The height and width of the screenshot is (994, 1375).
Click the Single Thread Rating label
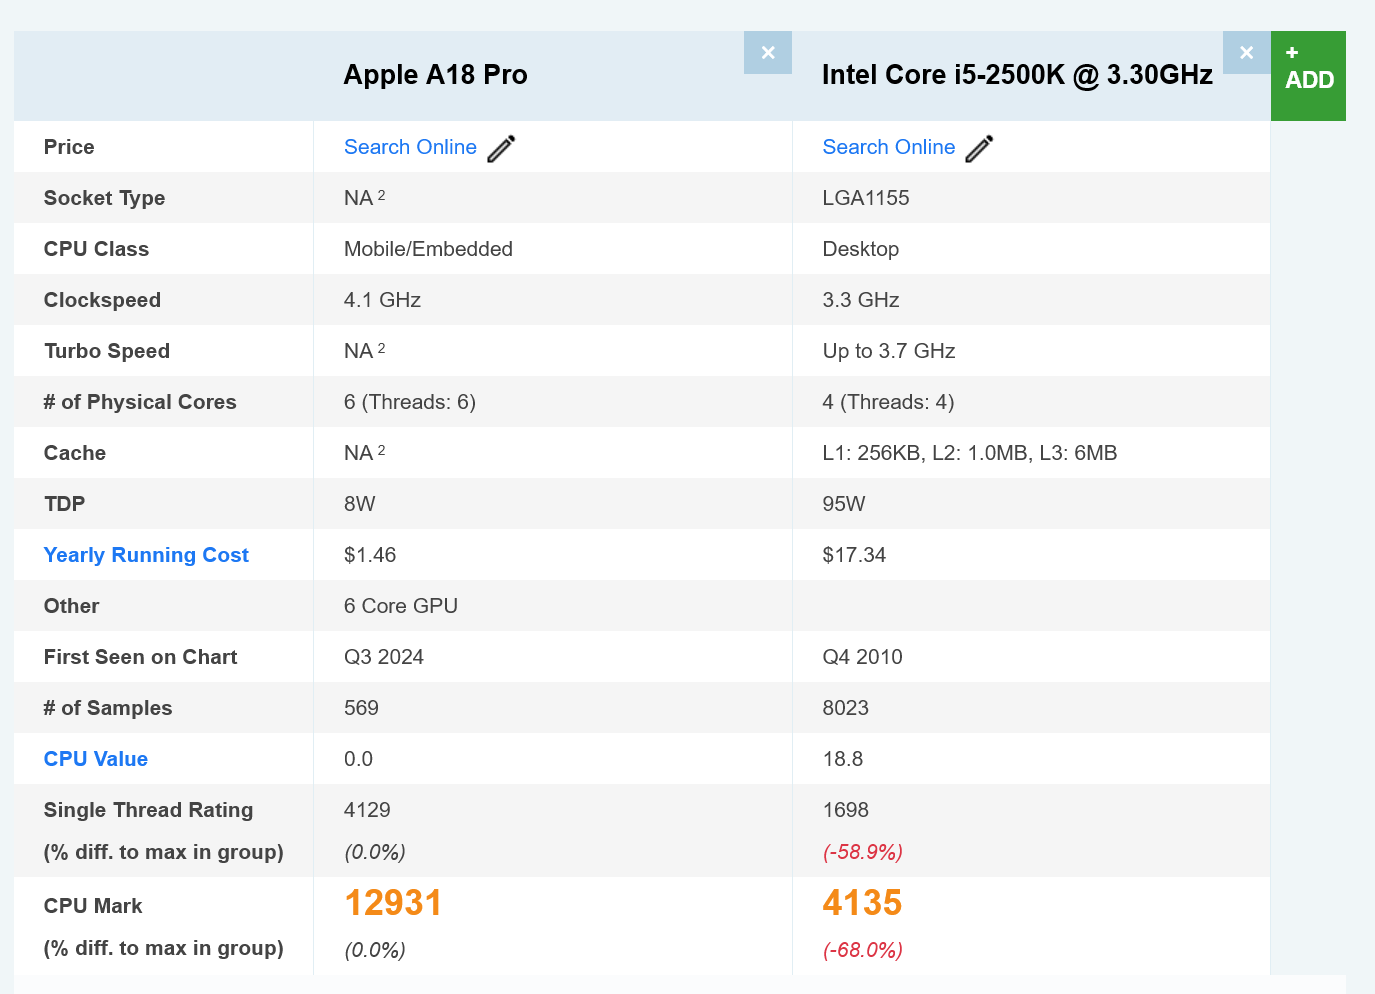pyautogui.click(x=149, y=810)
